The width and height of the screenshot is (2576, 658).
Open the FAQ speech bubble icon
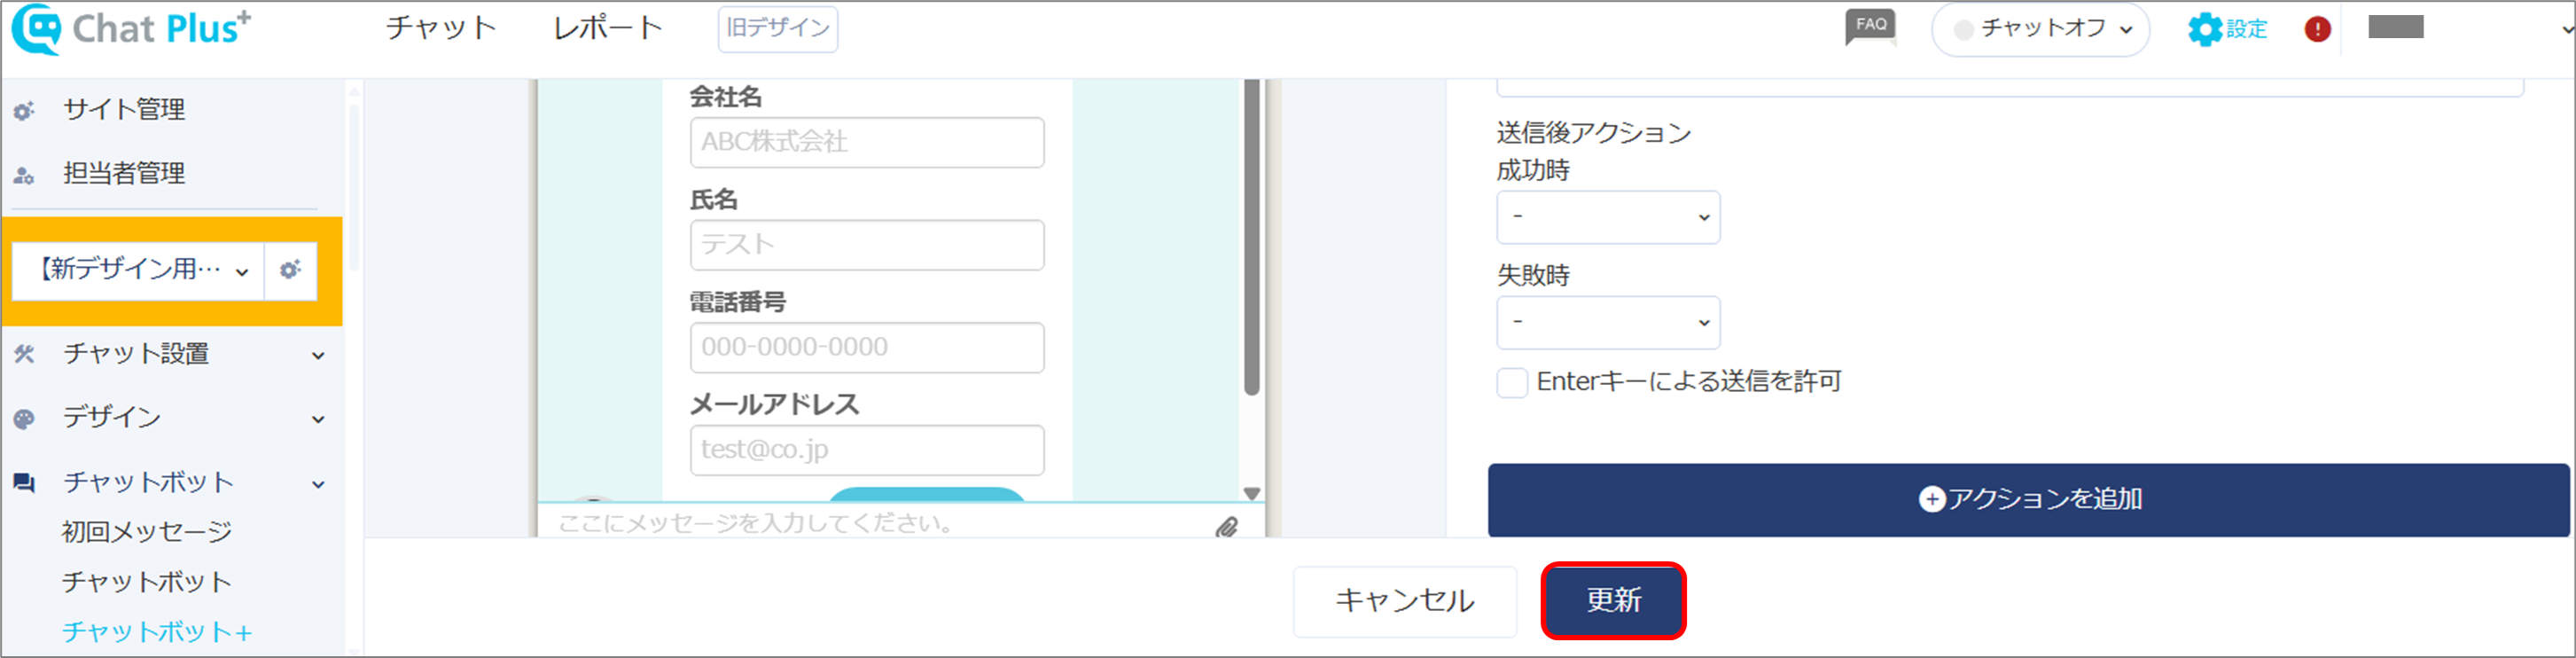[1870, 27]
